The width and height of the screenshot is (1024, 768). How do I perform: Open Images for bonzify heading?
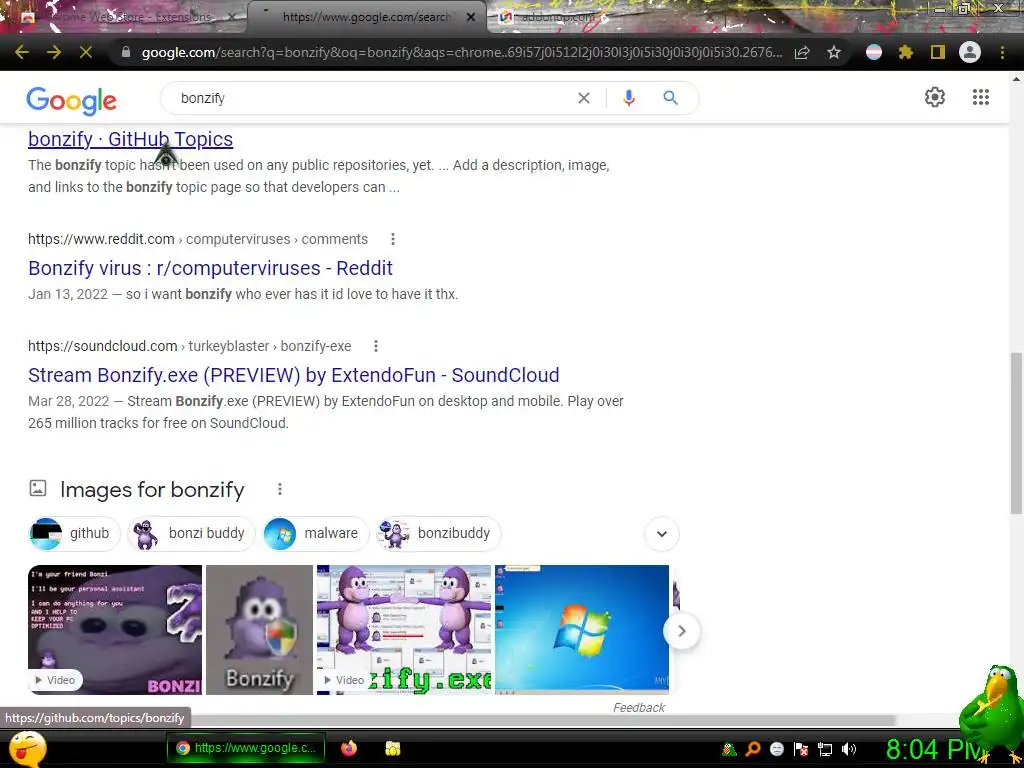pos(152,489)
